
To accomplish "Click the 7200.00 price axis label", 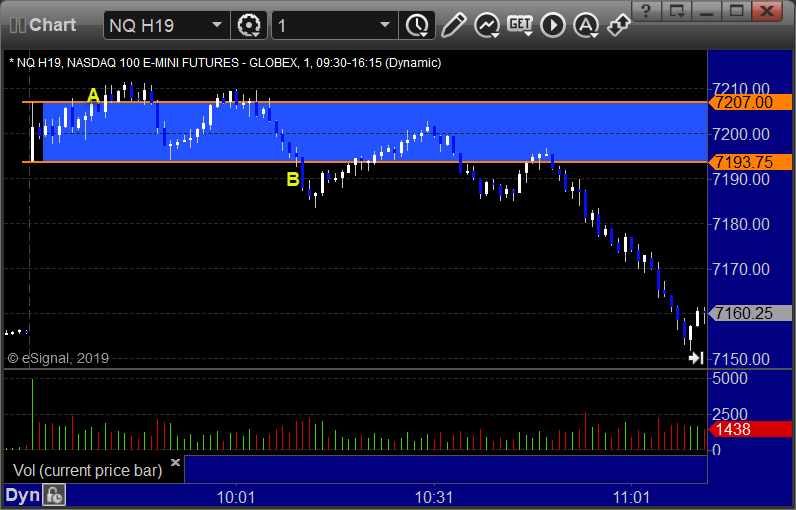I will coord(741,134).
